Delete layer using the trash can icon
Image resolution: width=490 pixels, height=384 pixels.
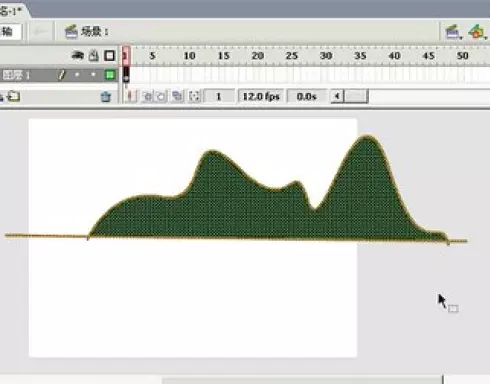106,97
